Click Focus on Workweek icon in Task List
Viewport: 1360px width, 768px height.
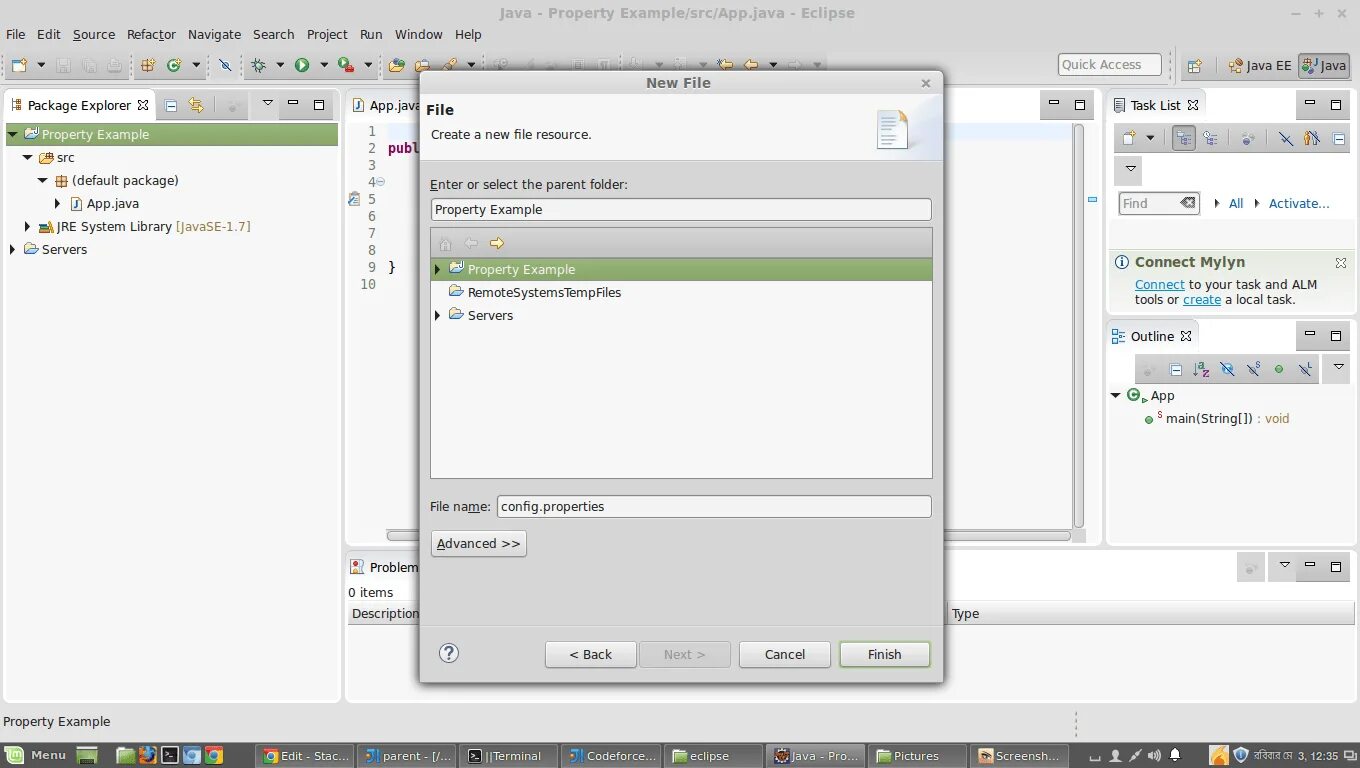point(1312,138)
